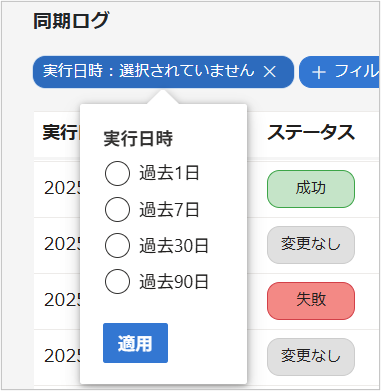This screenshot has height=391, width=381.
Task: Click the plus icon to add a filter
Action: tap(319, 72)
